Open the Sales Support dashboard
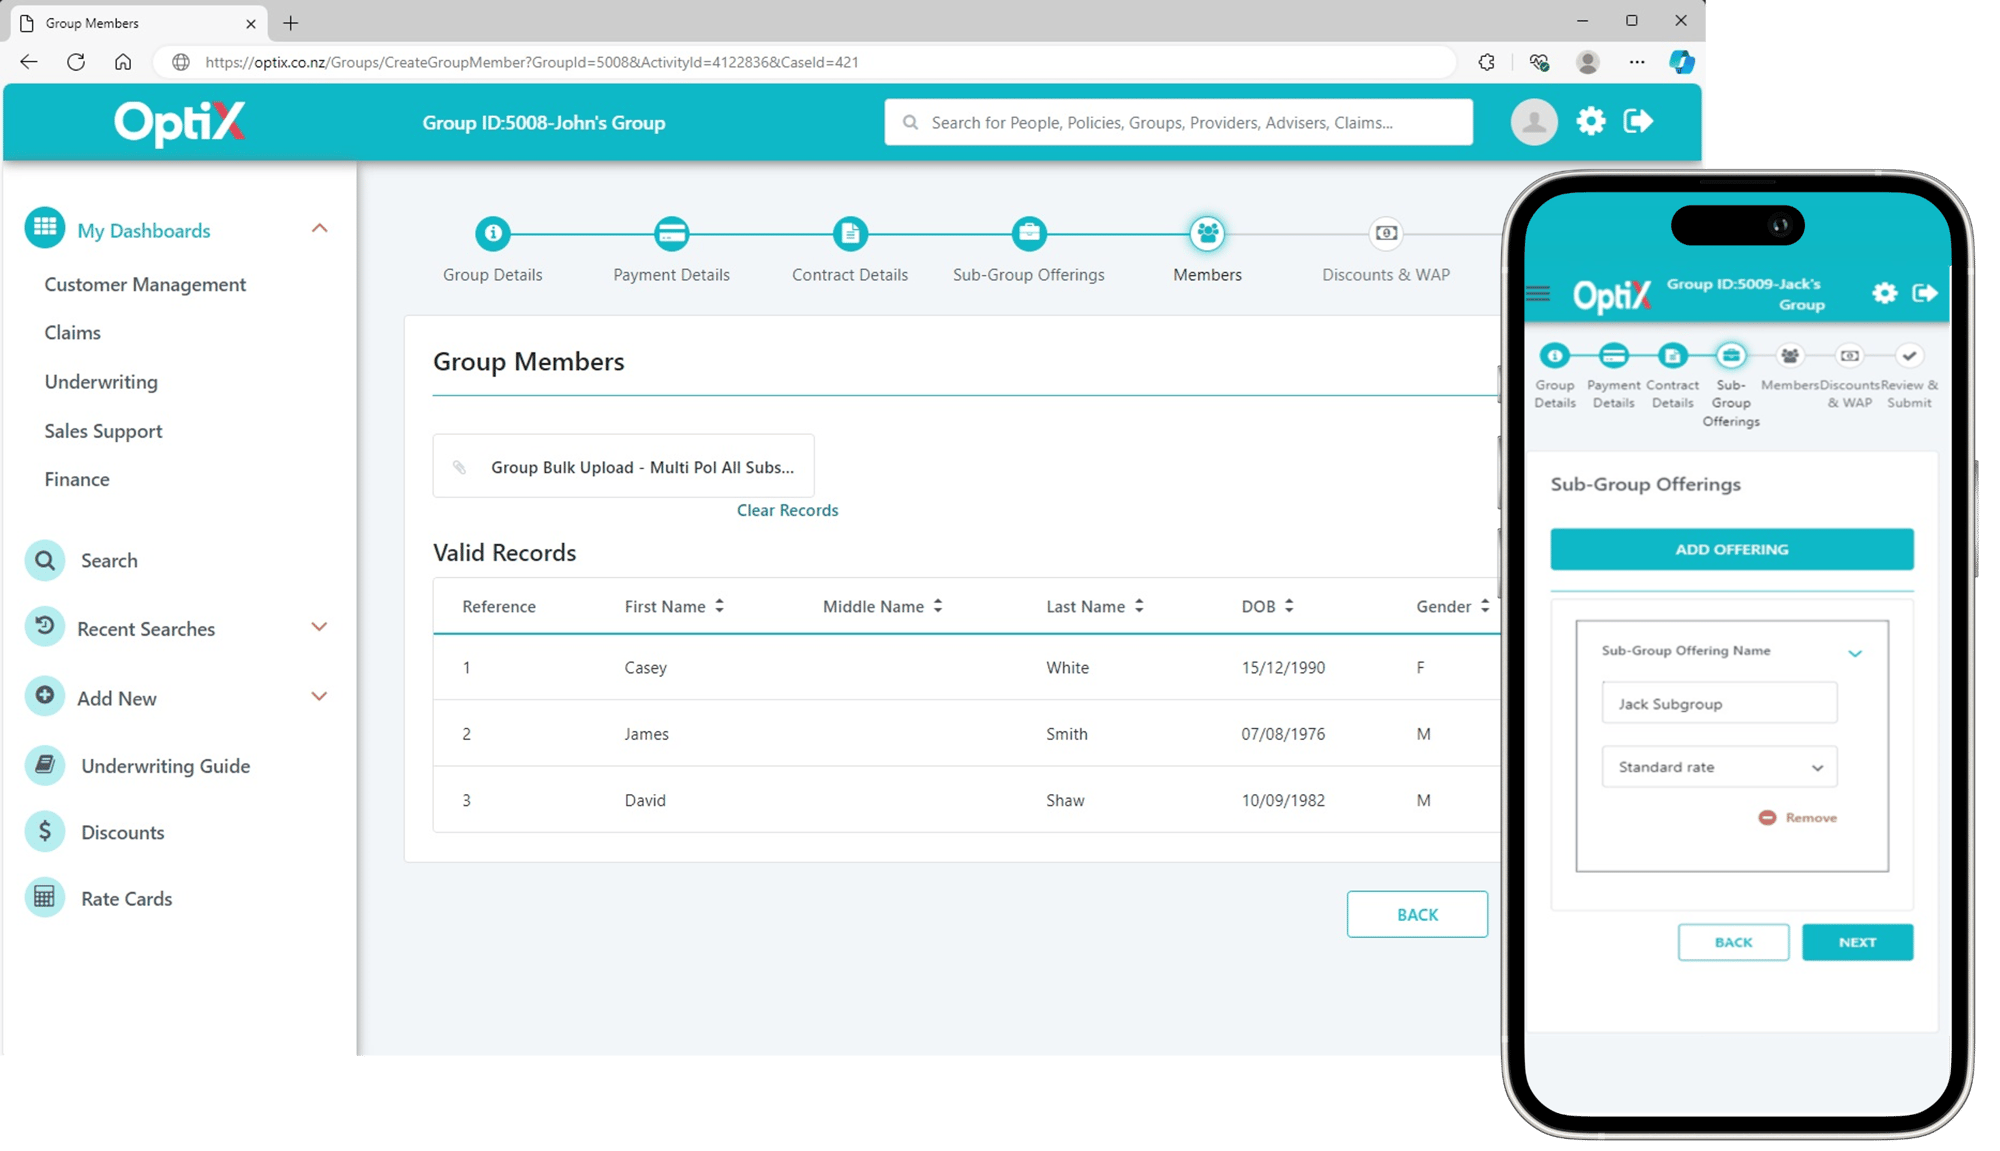 pyautogui.click(x=103, y=430)
